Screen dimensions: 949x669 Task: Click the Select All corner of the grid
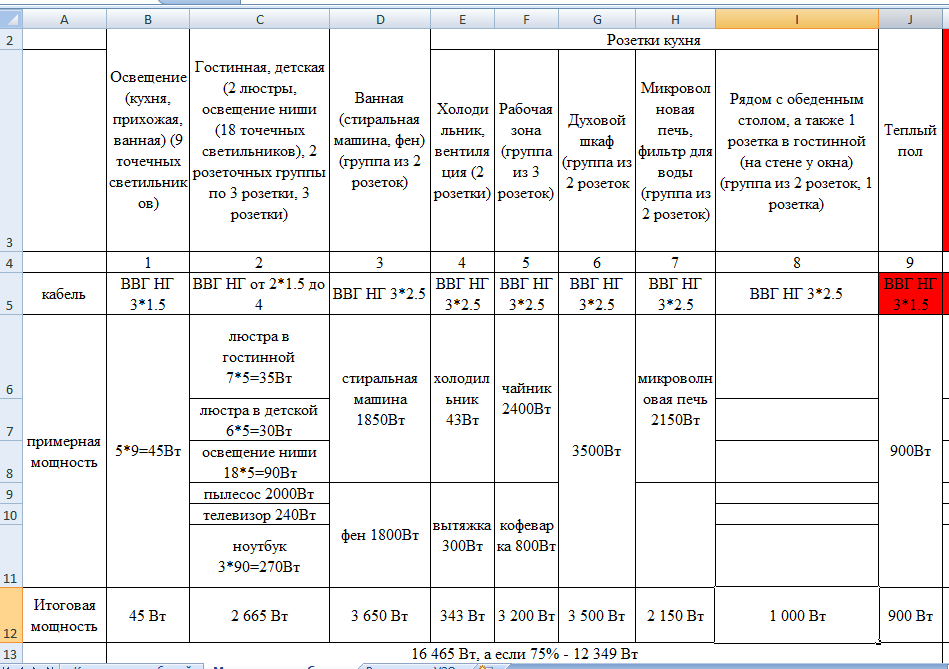pos(11,19)
